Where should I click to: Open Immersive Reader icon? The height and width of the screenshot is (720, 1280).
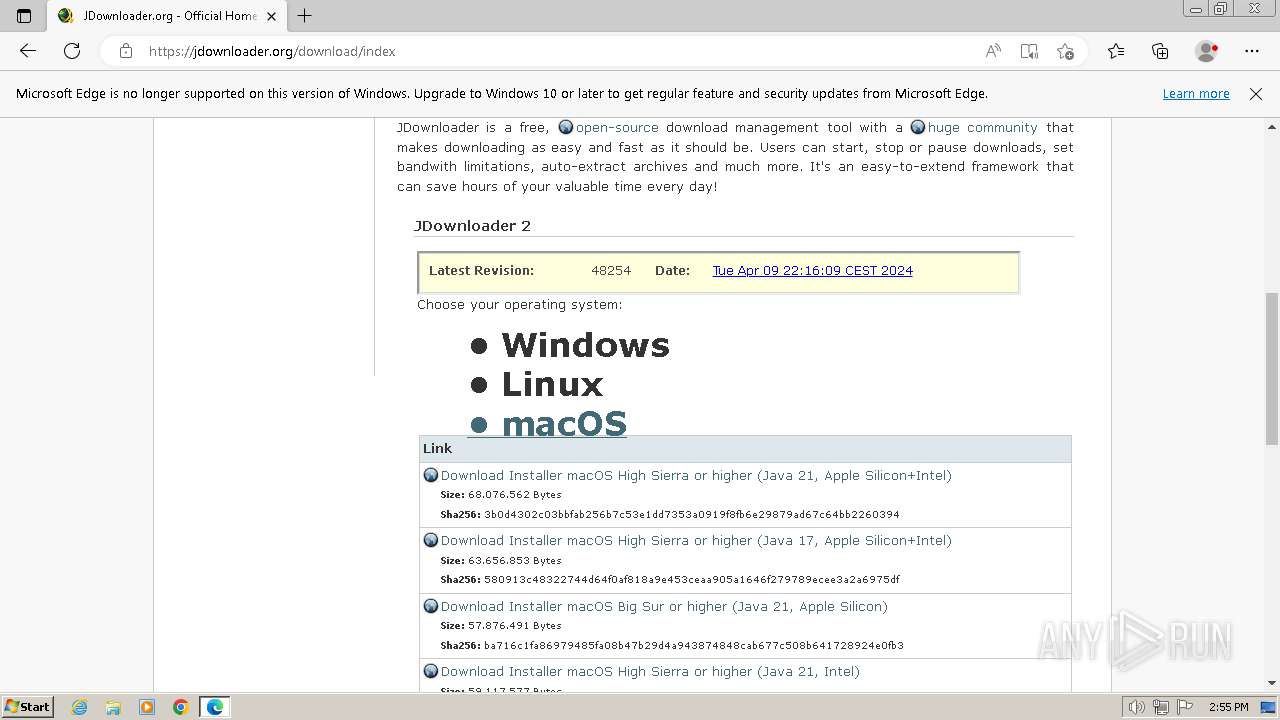[x=1029, y=51]
